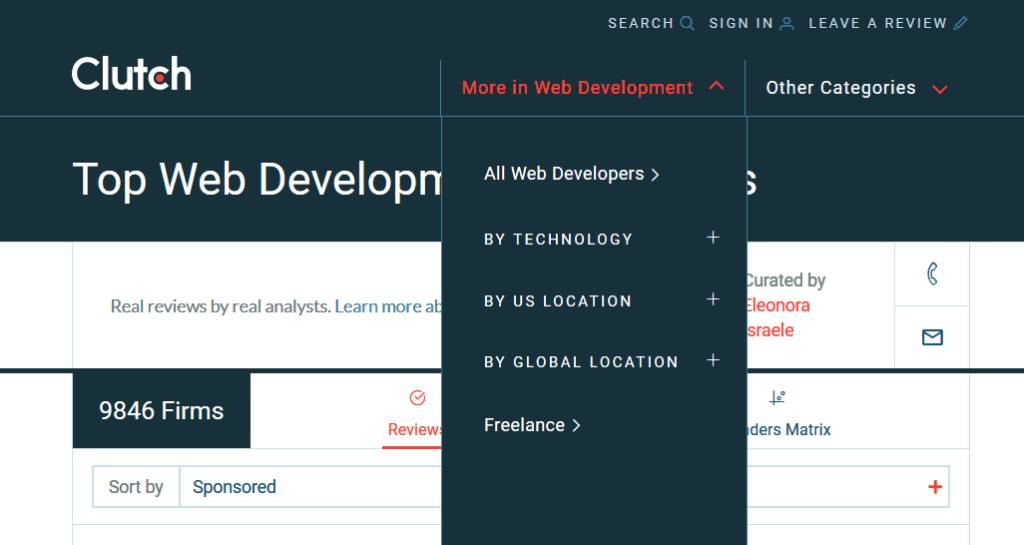Open the Learn more about link

(389, 306)
